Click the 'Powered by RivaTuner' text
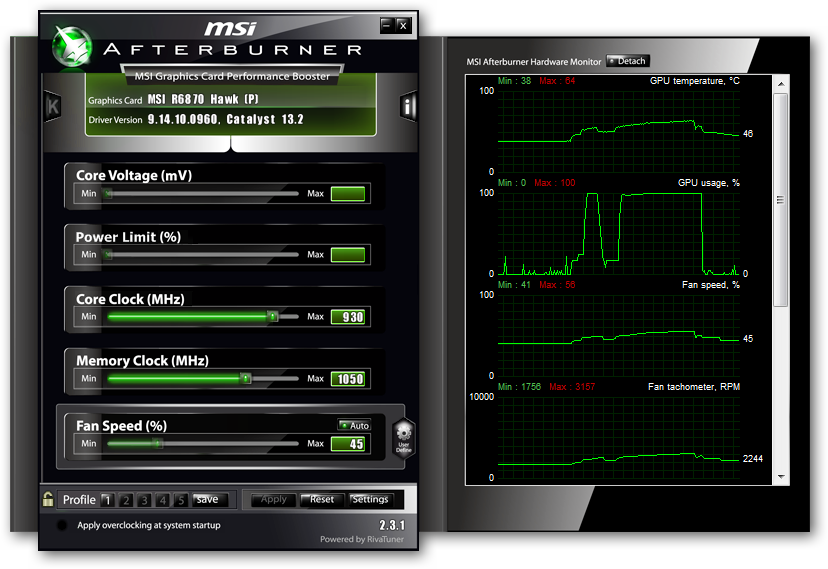 click(362, 539)
